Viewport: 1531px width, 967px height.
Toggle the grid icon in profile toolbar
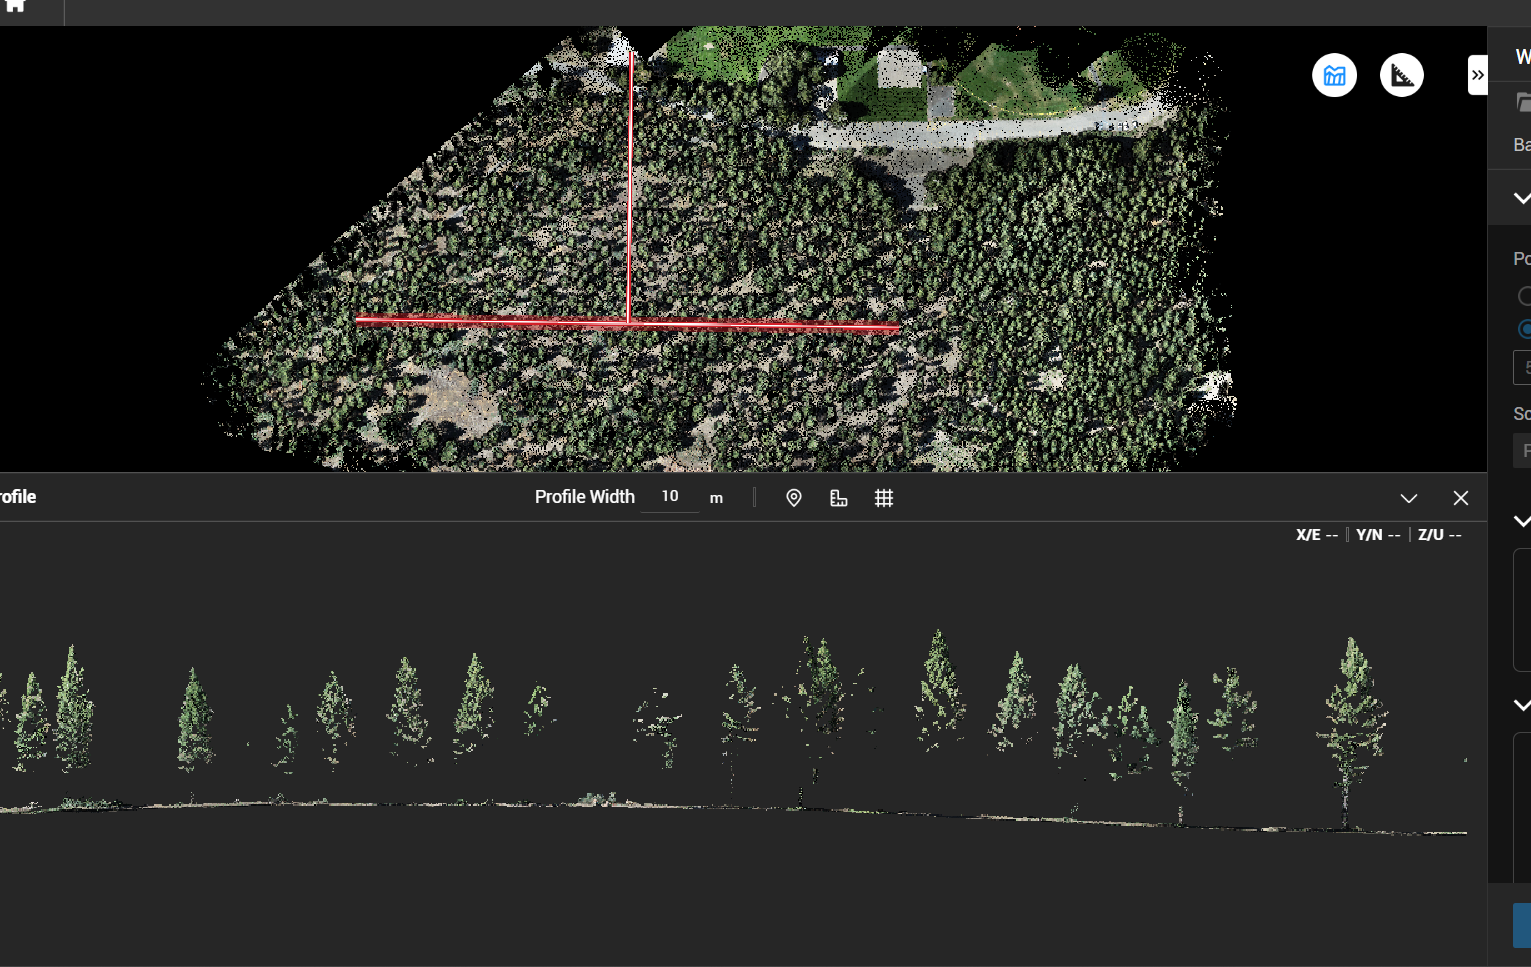pos(884,498)
